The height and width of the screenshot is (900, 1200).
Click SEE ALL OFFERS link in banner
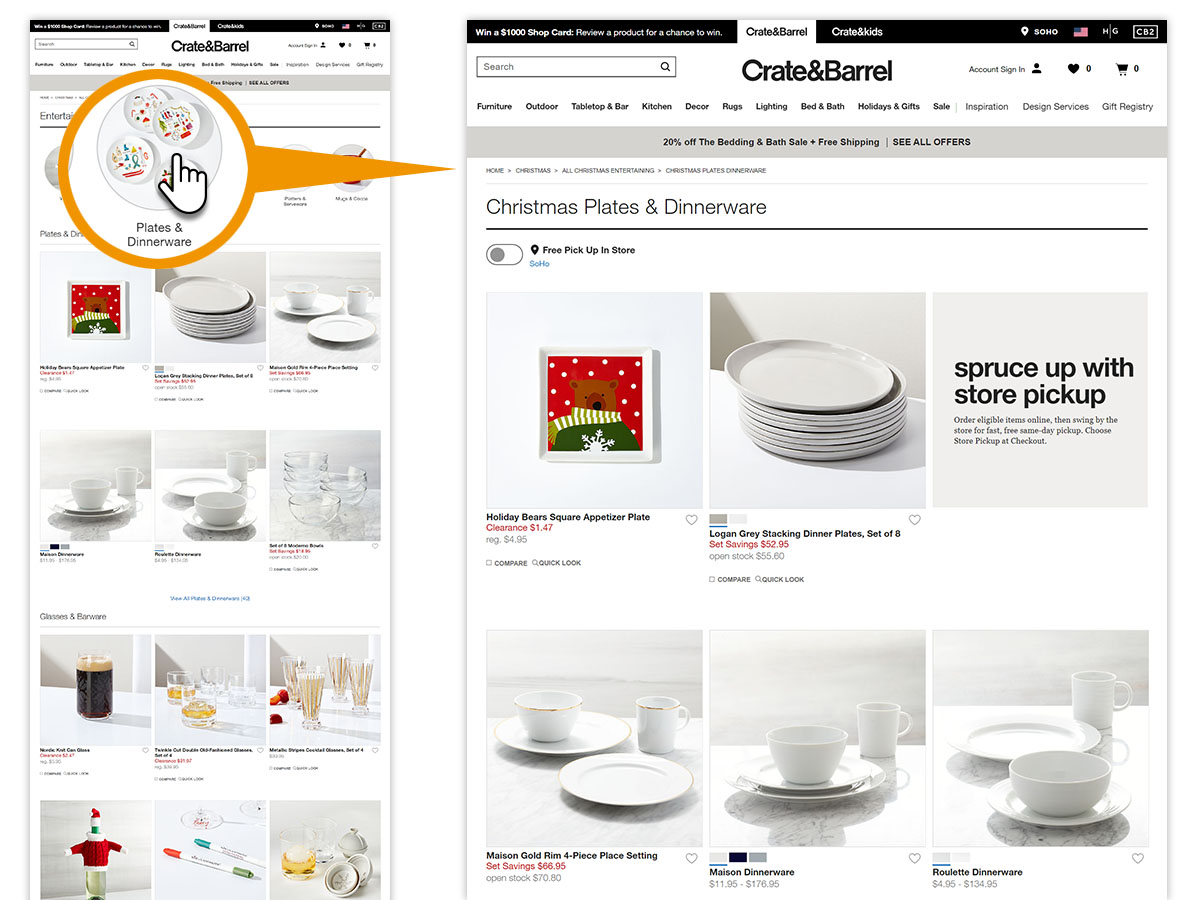pyautogui.click(x=931, y=142)
